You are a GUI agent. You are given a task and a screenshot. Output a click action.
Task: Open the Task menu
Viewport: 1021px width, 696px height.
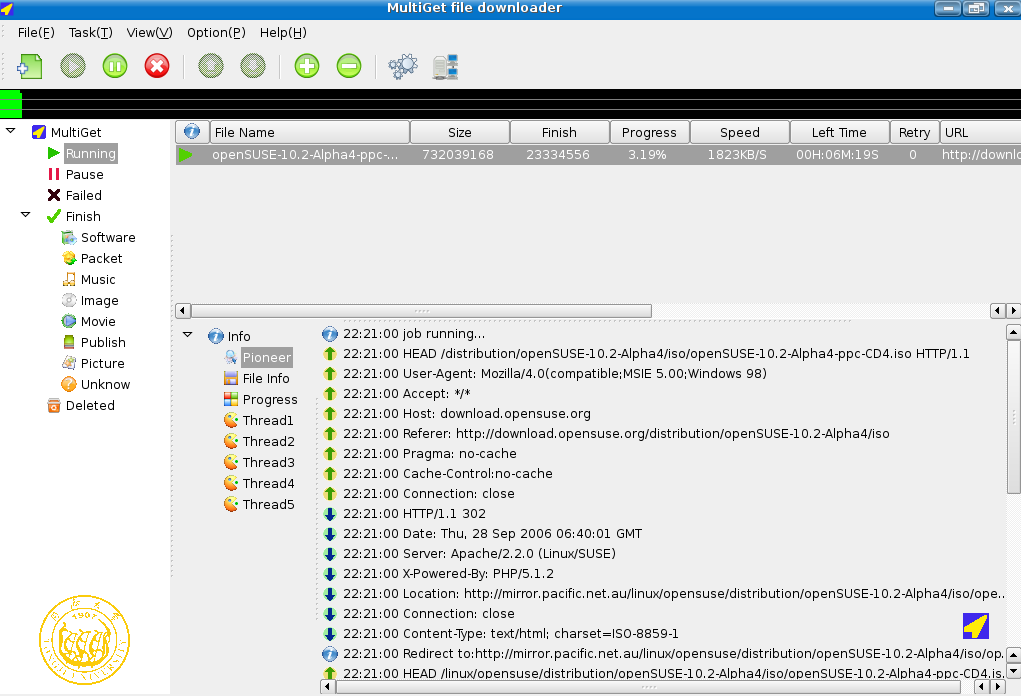[90, 32]
